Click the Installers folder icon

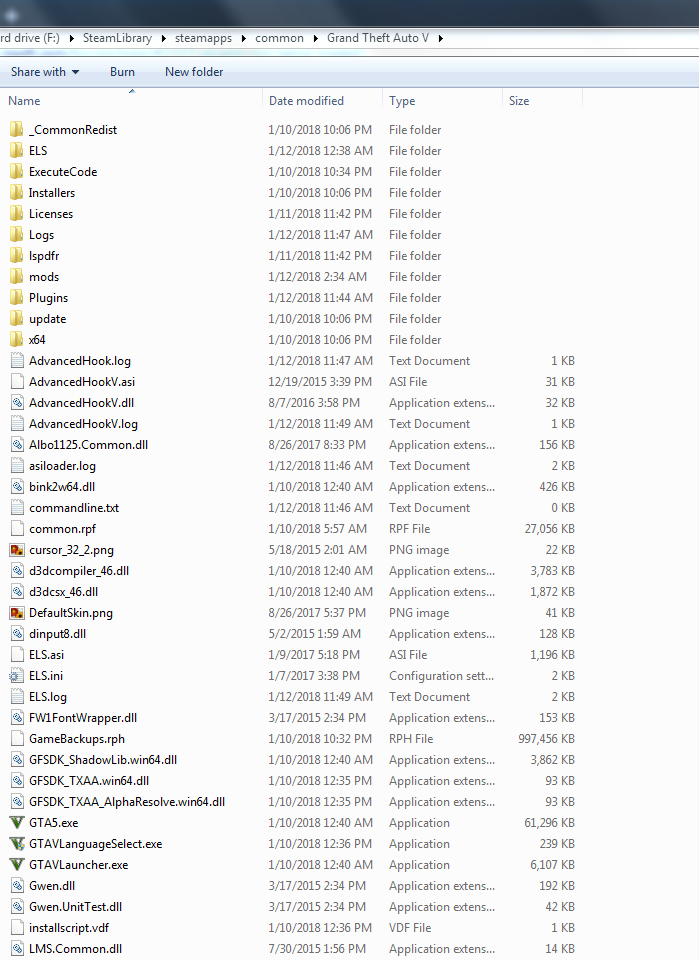click(x=17, y=192)
